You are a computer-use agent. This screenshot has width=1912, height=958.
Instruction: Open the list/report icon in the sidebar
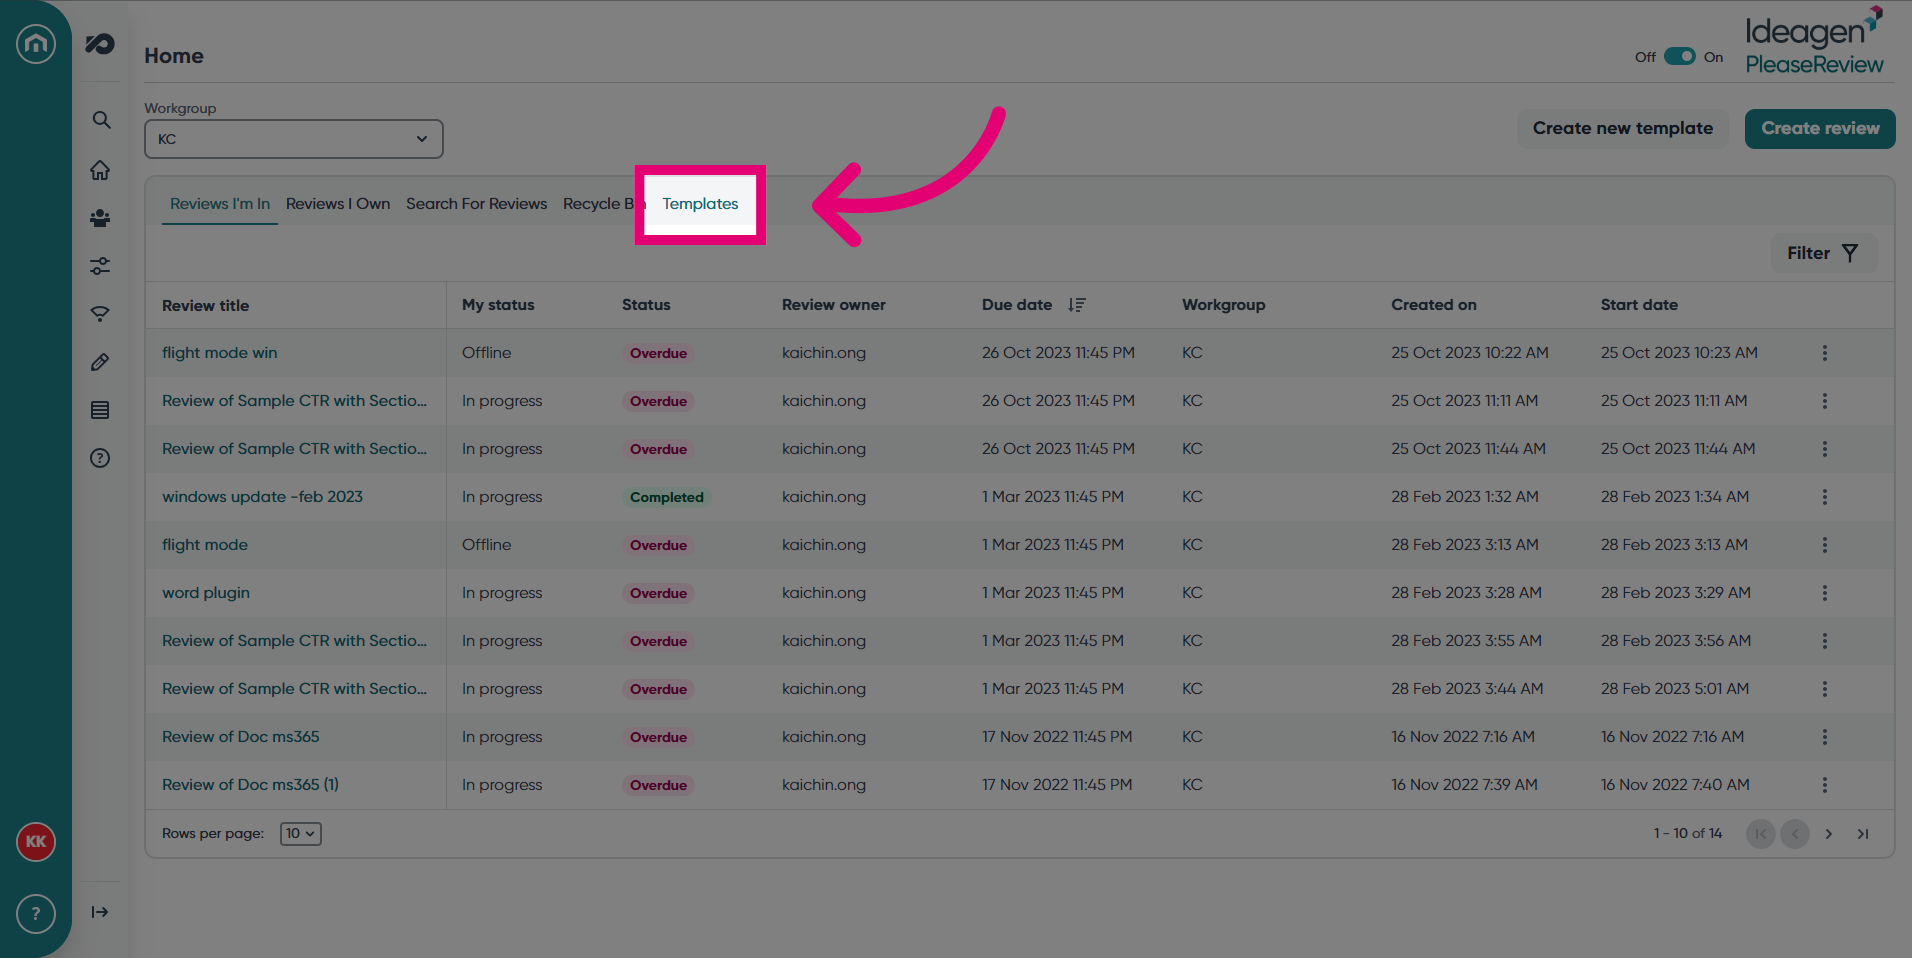[100, 410]
